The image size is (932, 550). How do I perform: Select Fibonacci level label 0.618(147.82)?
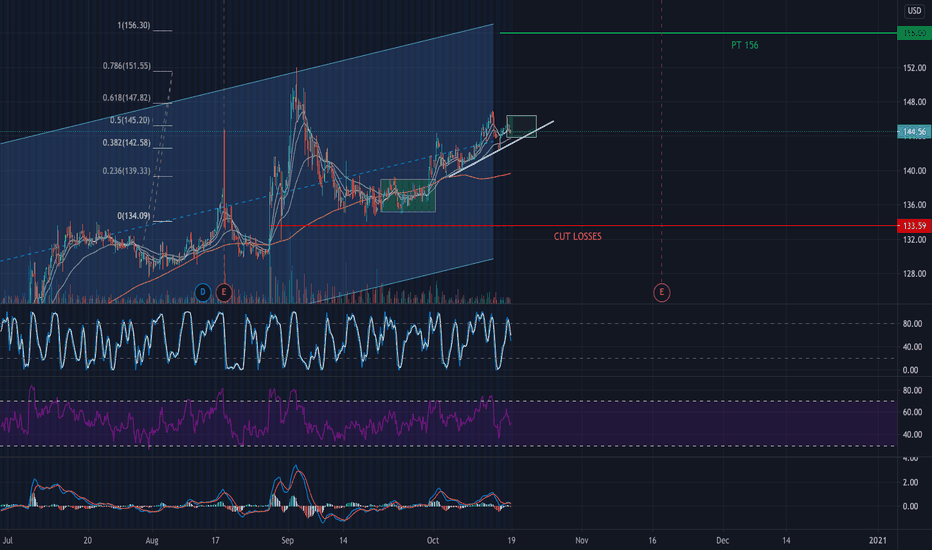point(127,98)
